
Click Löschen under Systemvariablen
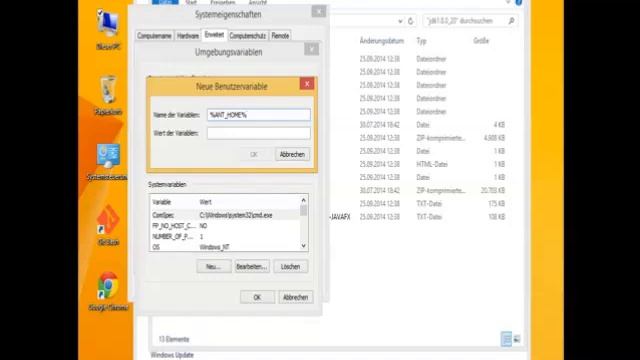pyautogui.click(x=291, y=267)
